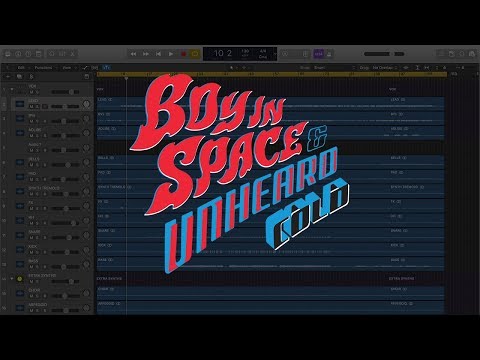Toggle the Metronome click button
The width and height of the screenshot is (480, 360).
pyautogui.click(x=329, y=54)
